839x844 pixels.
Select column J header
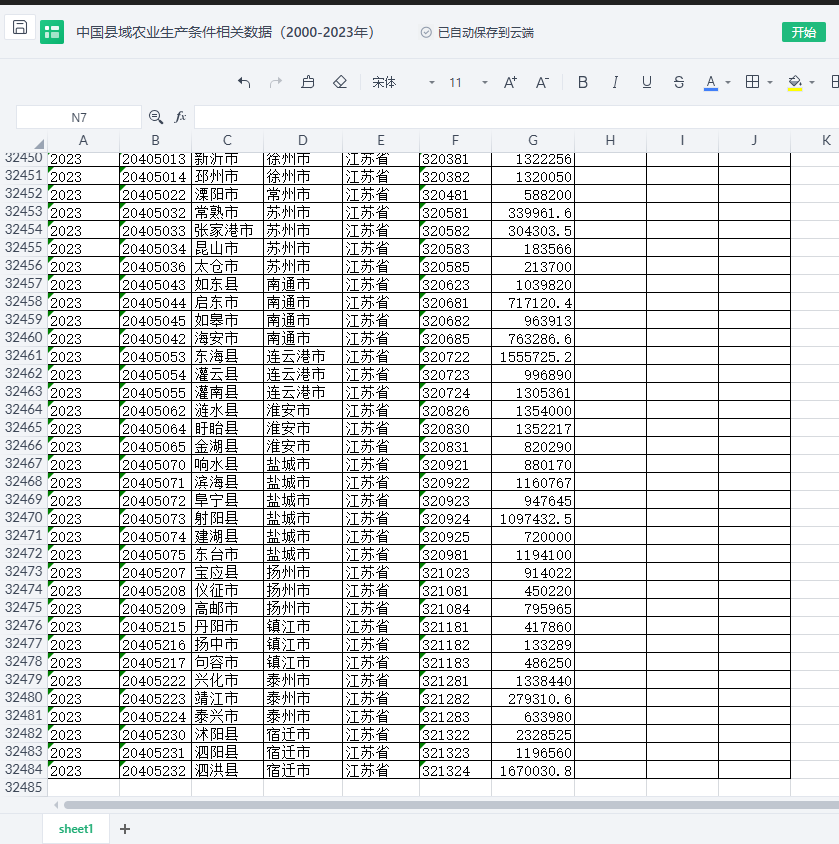pos(754,140)
